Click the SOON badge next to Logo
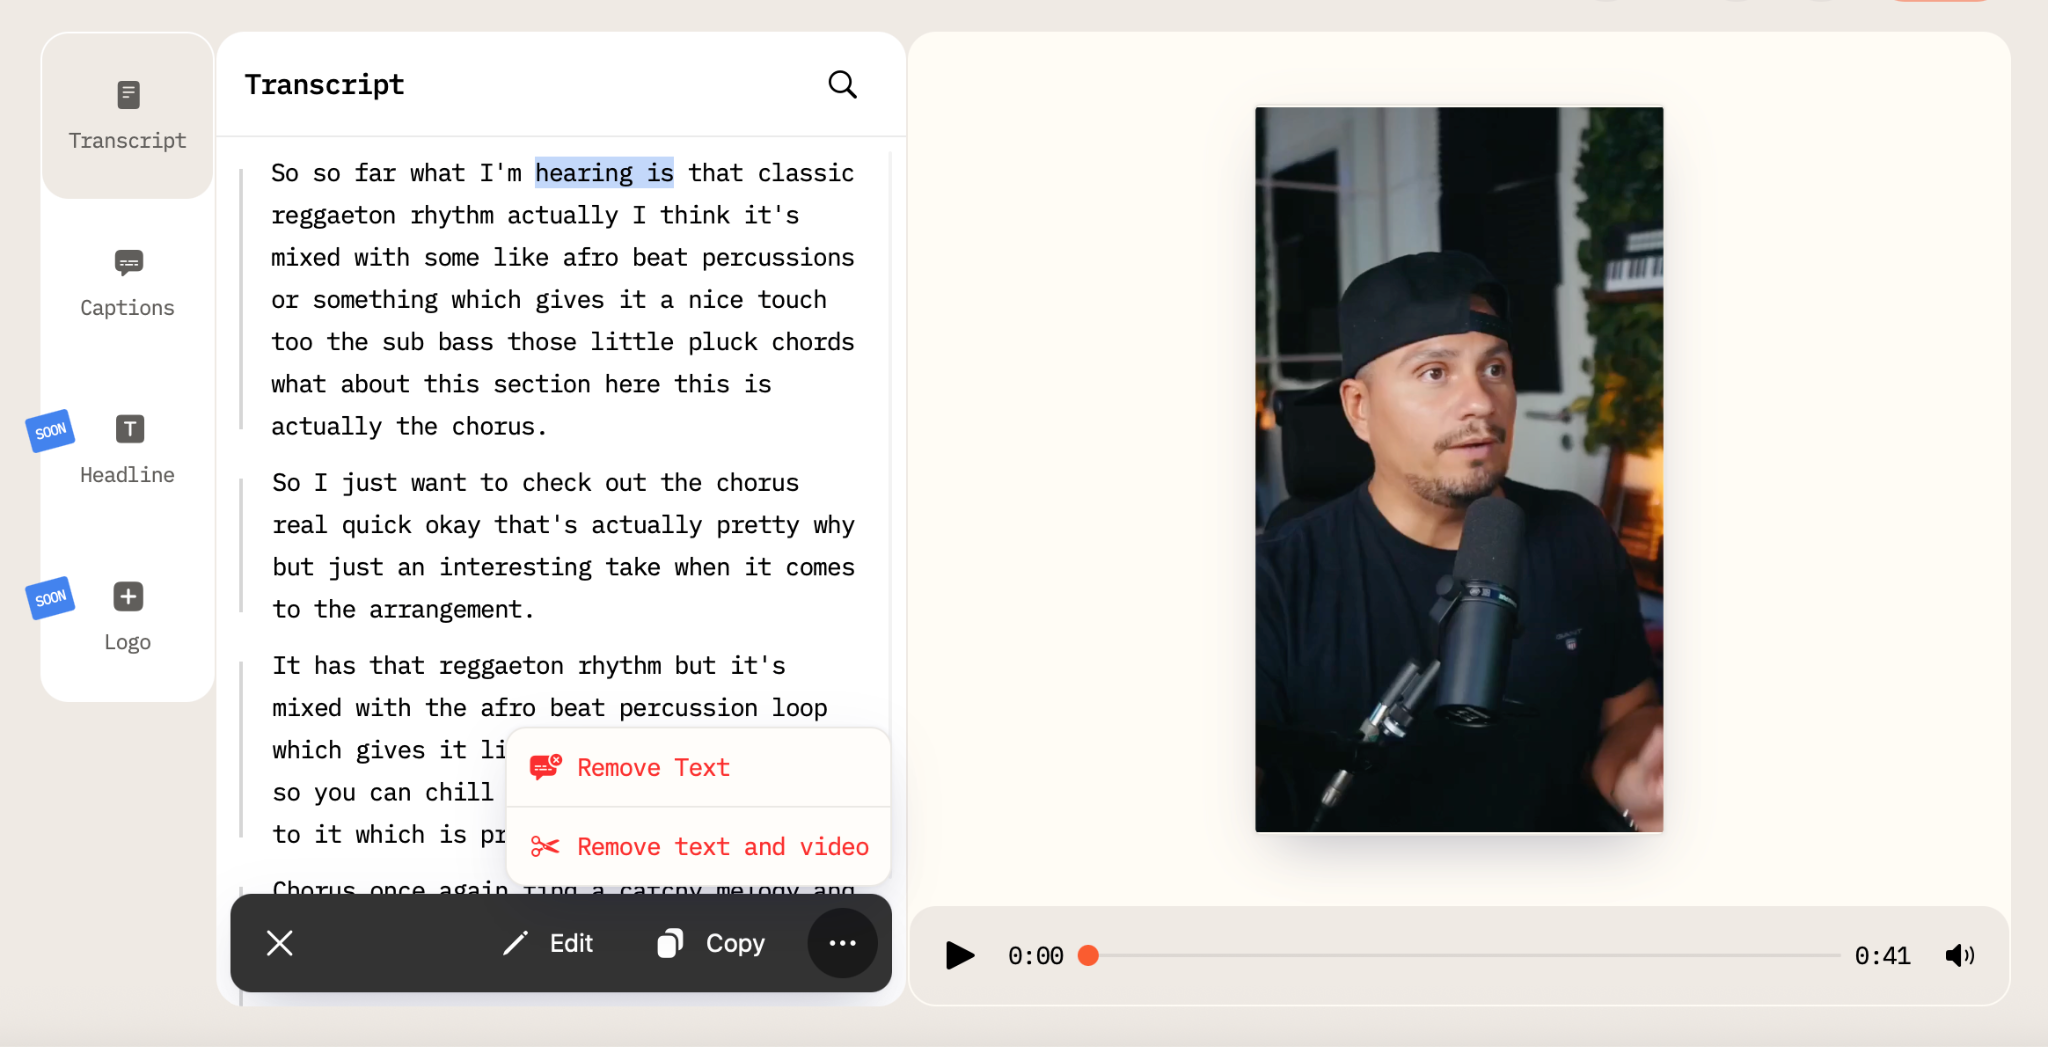Image resolution: width=2048 pixels, height=1047 pixels. coord(50,598)
